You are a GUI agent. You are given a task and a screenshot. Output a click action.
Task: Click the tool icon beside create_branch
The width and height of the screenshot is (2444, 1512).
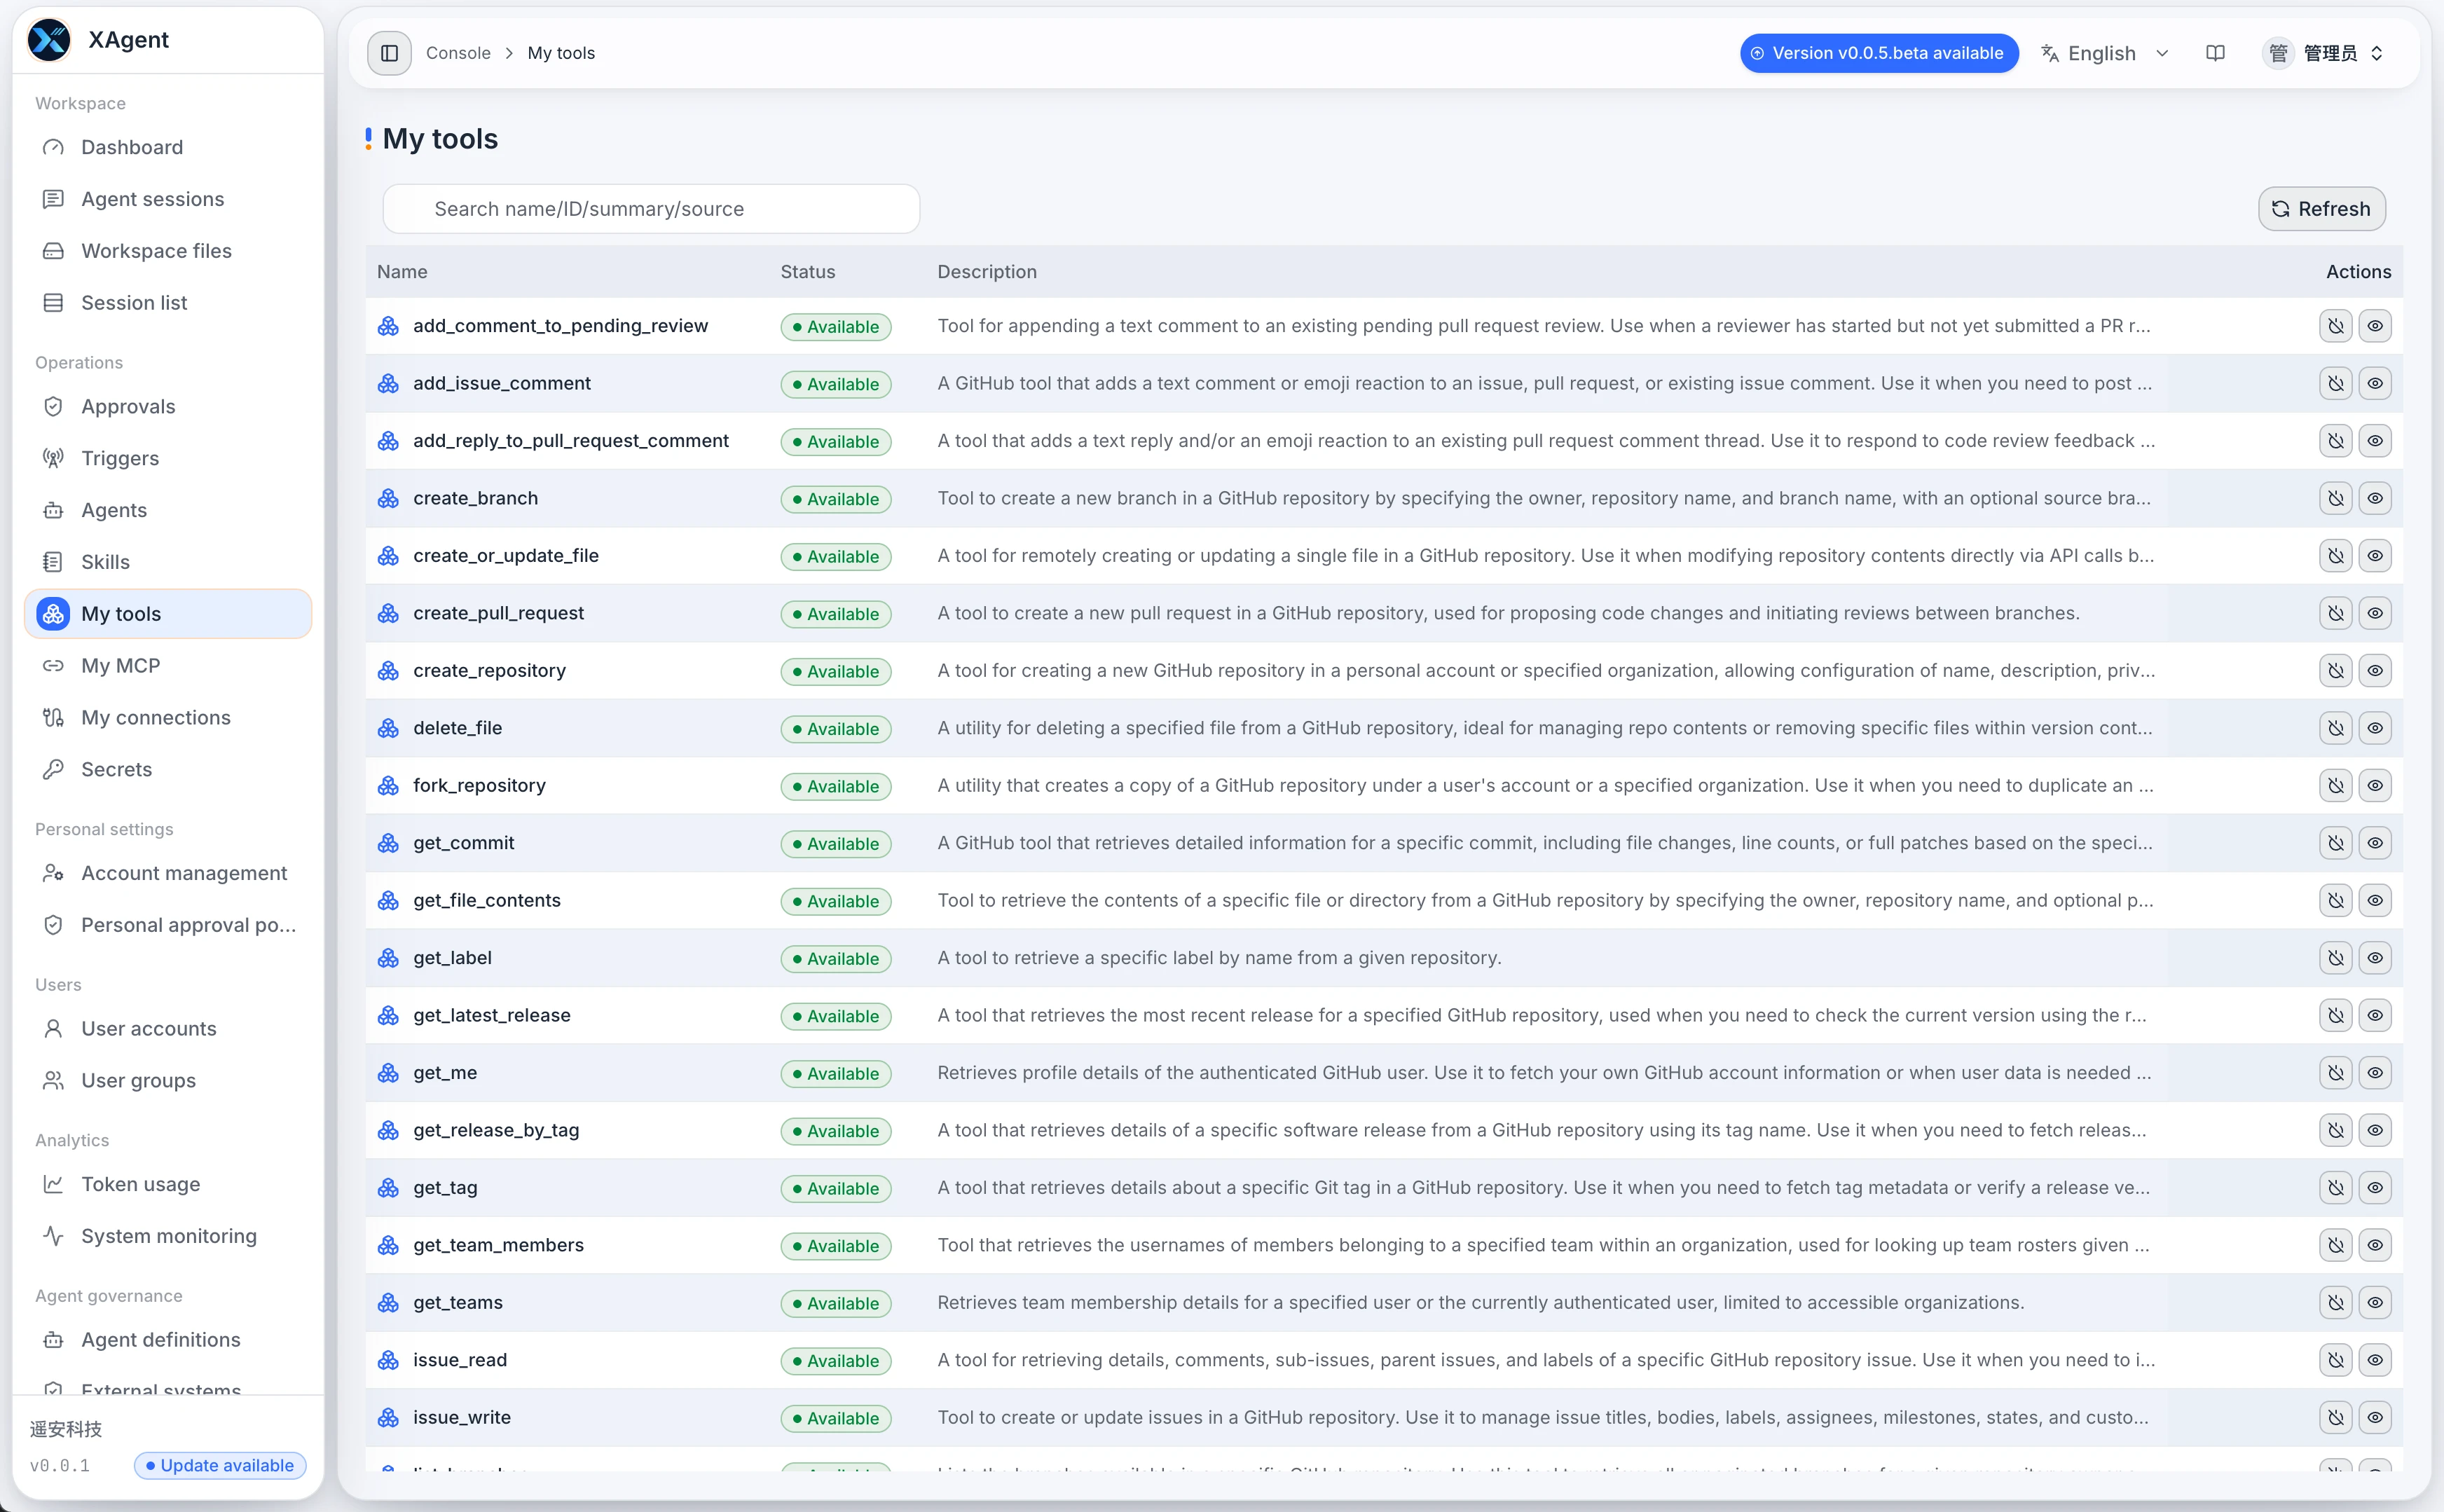pyautogui.click(x=388, y=498)
